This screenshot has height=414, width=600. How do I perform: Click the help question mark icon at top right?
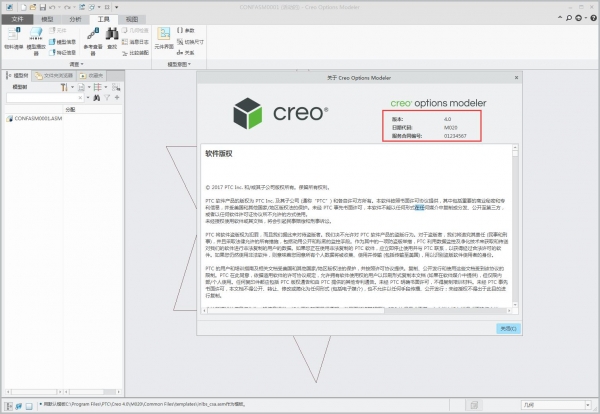pos(593,18)
